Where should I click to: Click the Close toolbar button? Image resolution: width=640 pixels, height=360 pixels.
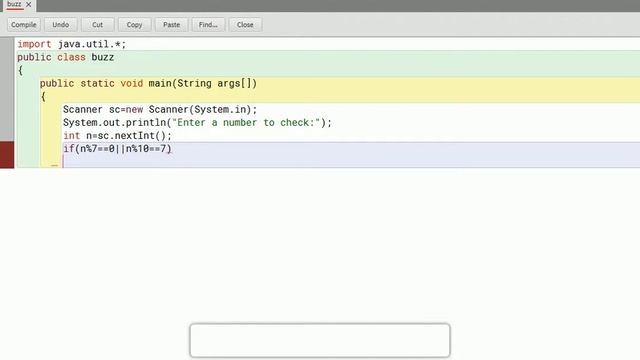pyautogui.click(x=245, y=24)
